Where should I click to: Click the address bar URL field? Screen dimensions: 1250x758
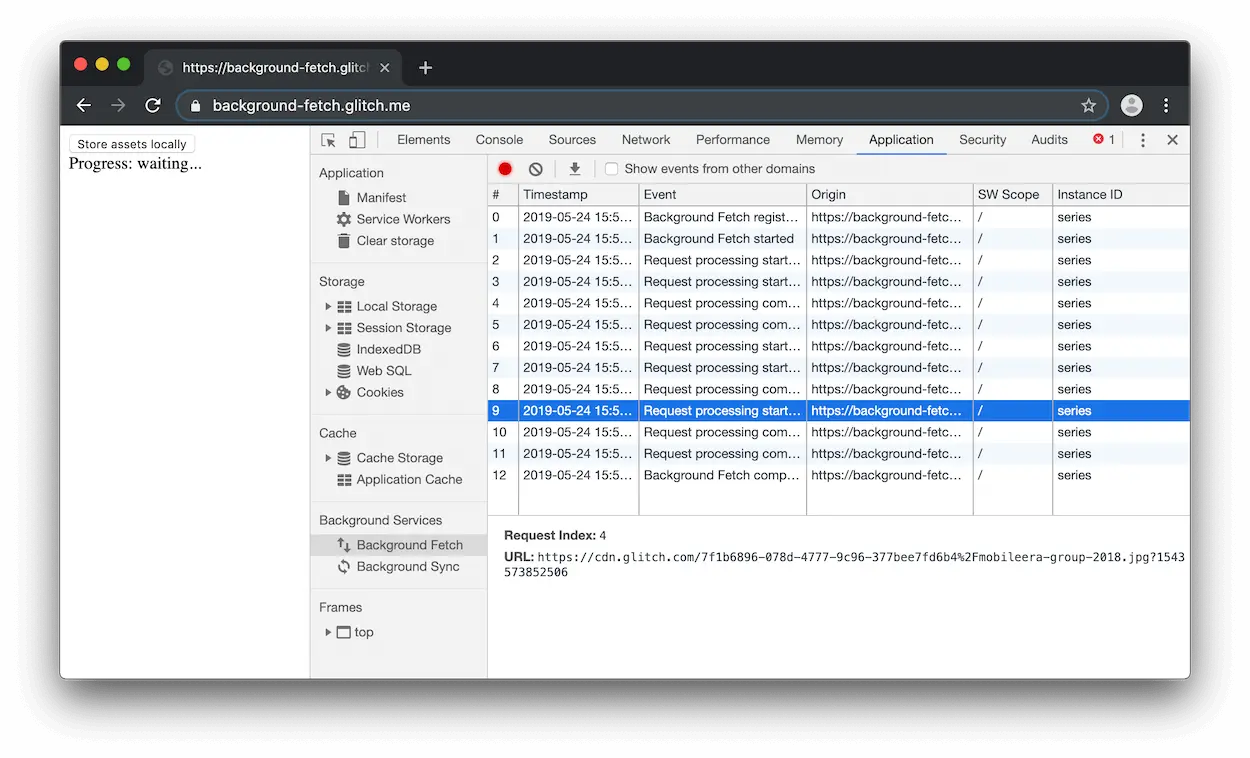point(640,105)
